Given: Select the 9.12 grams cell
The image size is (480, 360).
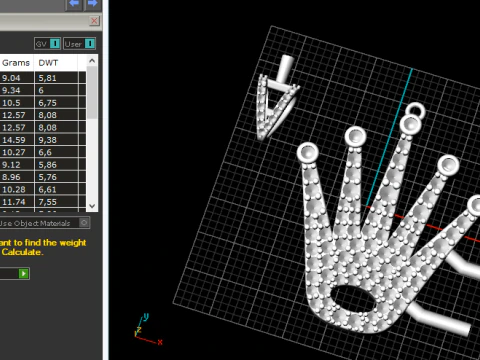Looking at the screenshot, I should [x=17, y=165].
